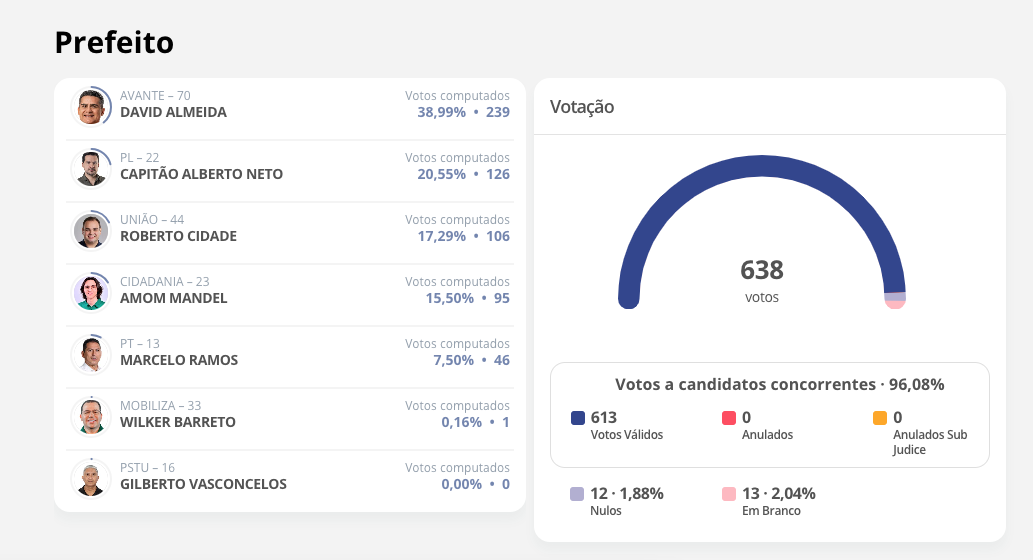1033x560 pixels.
Task: Select the AMOM MANDEL candidate row name
Action: click(x=173, y=298)
